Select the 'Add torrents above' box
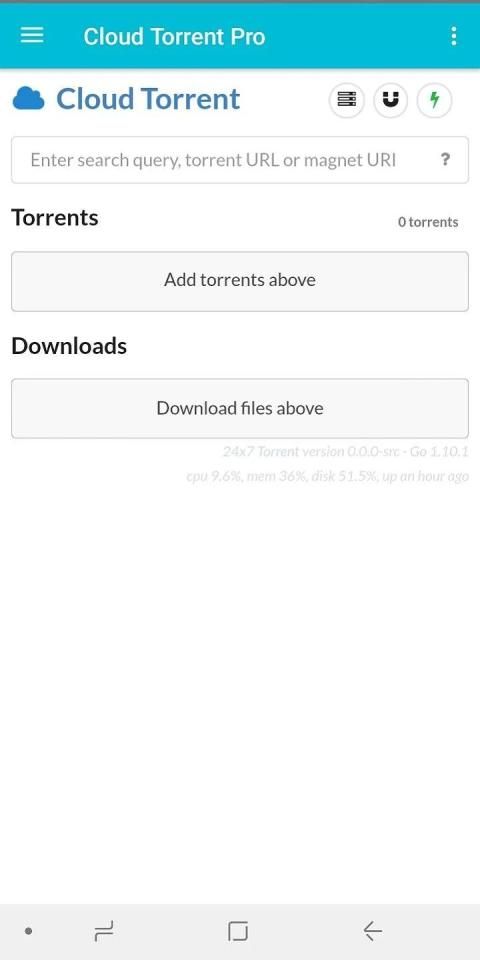Screen dimensions: 480x960 point(240,281)
